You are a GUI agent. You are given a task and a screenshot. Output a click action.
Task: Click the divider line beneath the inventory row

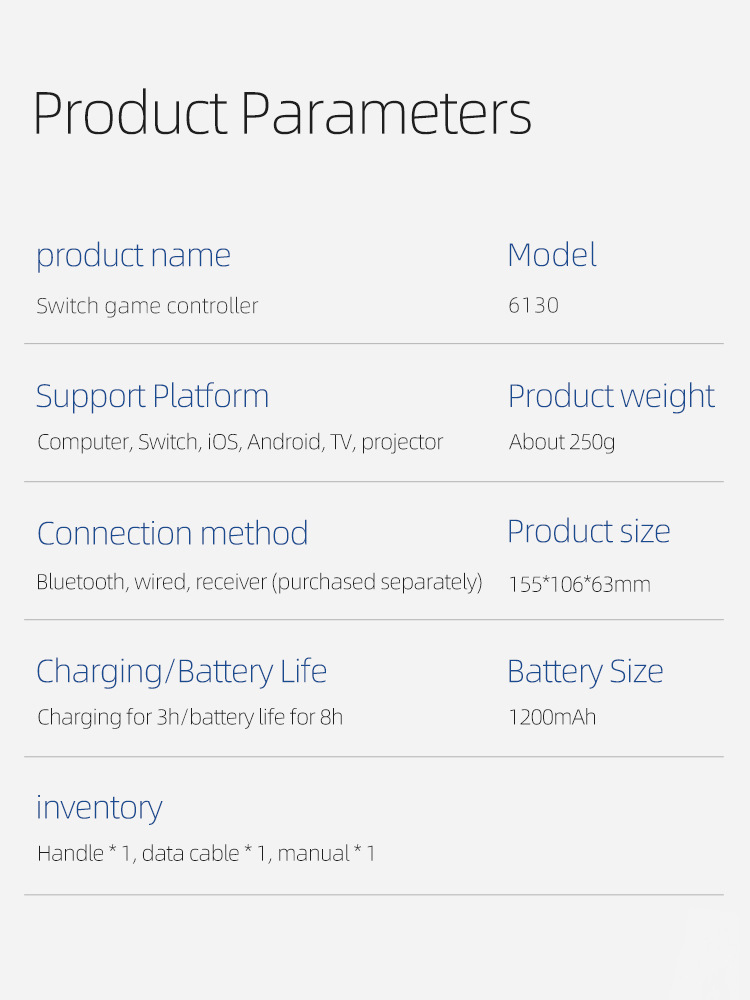[x=374, y=894]
